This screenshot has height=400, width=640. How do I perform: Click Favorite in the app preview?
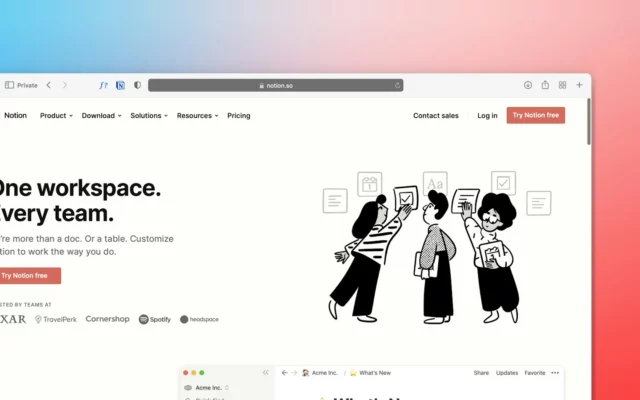click(535, 373)
